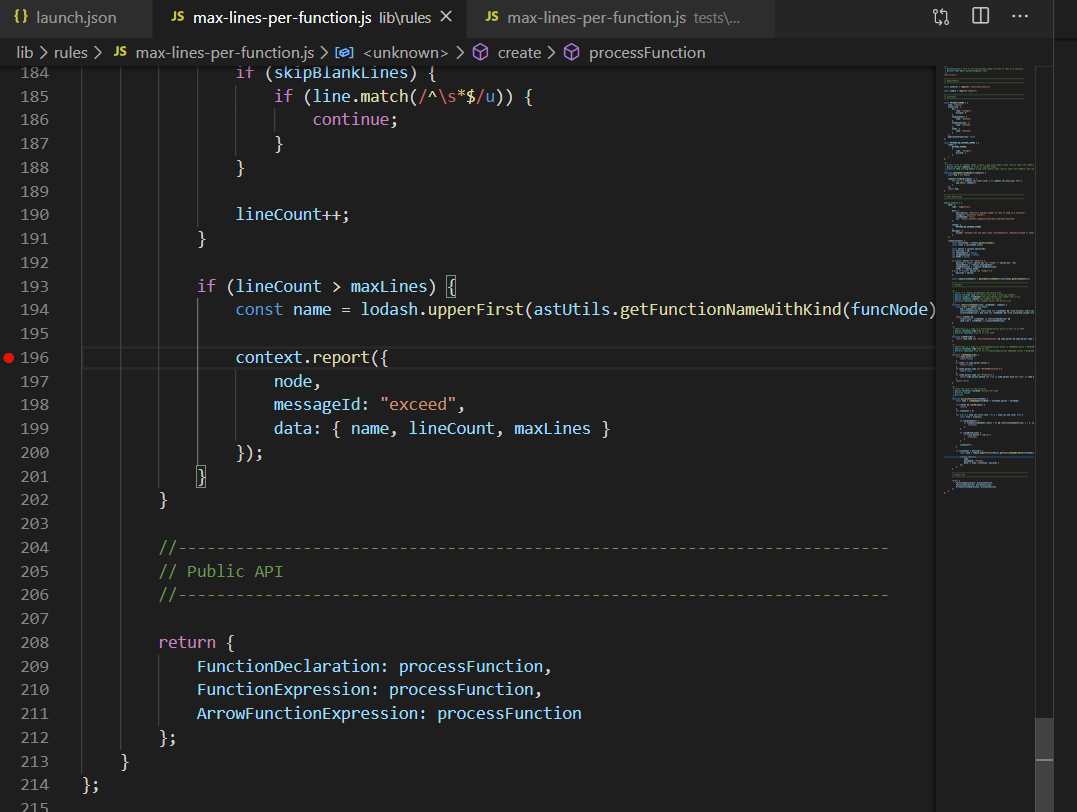Click the minimap code overview
Image resolution: width=1077 pixels, height=812 pixels.
[988, 280]
